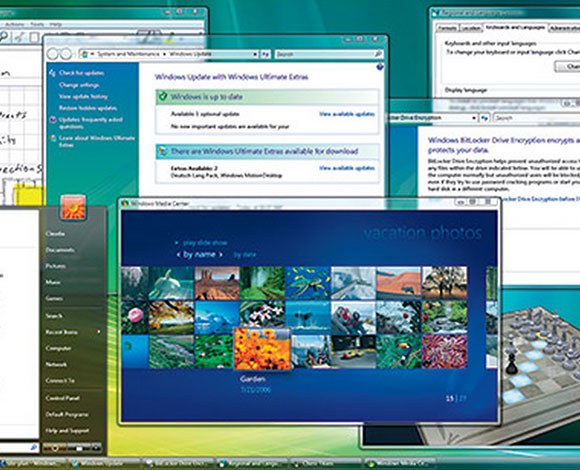Open Change settings in the Windows Update sidebar
The width and height of the screenshot is (580, 470).
[x=79, y=85]
